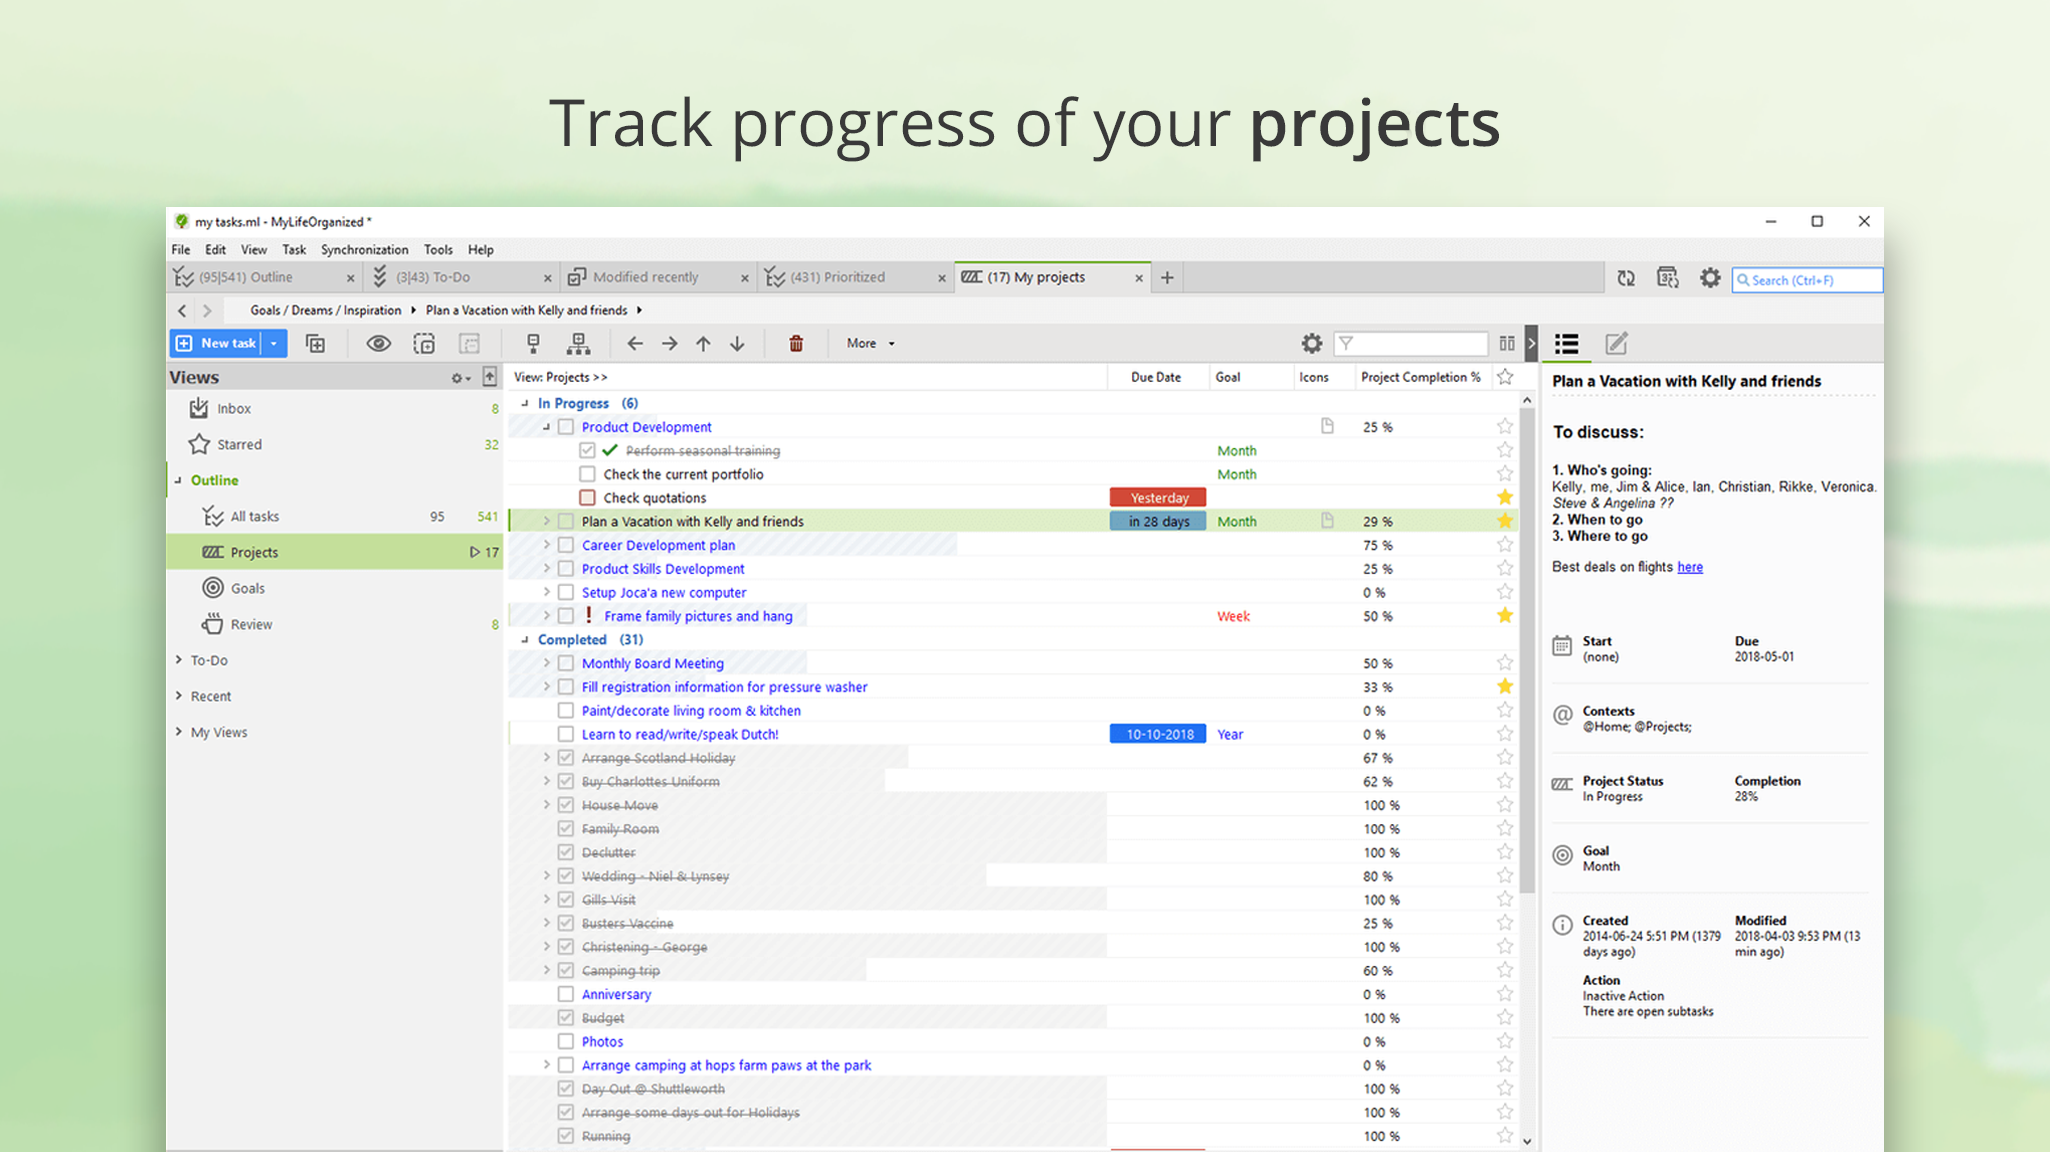Viewport: 2050px width, 1152px height.
Task: Open the Synchronization menu
Action: tap(365, 250)
